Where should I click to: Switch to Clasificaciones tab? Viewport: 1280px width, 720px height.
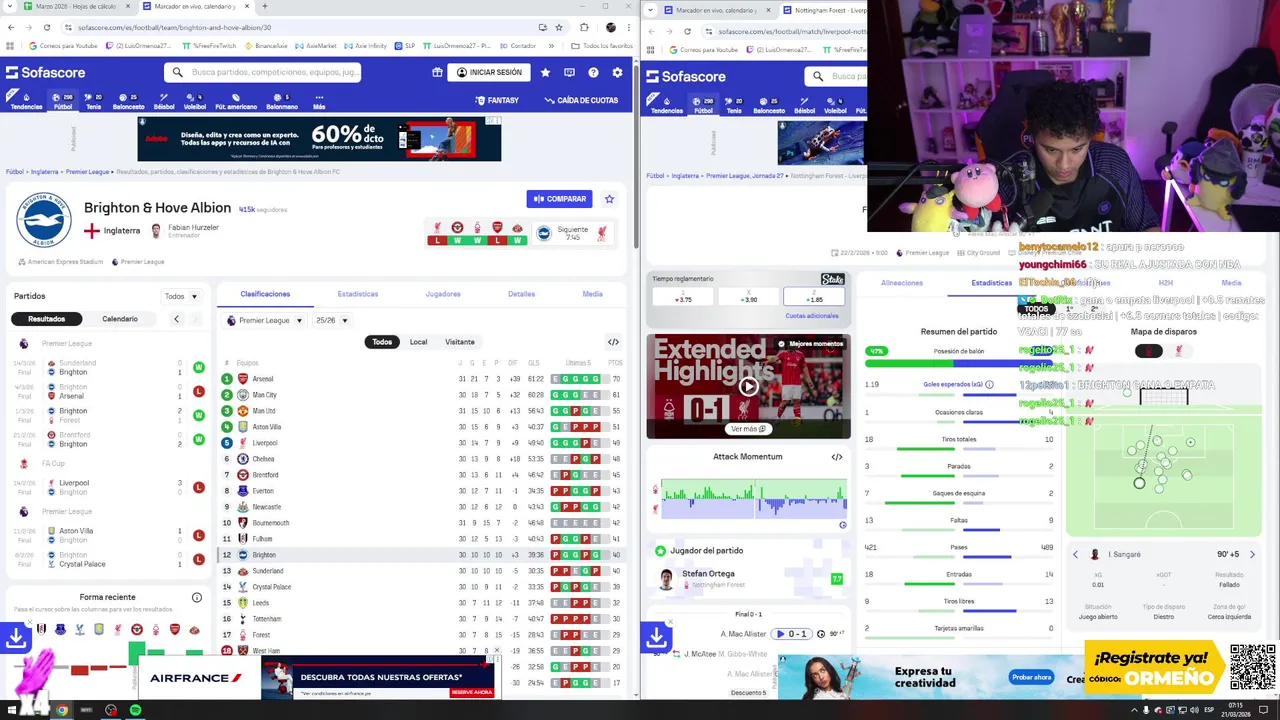pyautogui.click(x=265, y=294)
